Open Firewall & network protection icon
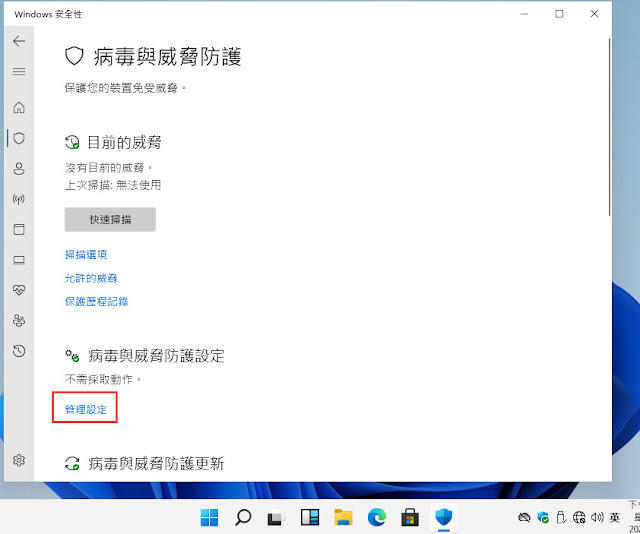 (19, 199)
